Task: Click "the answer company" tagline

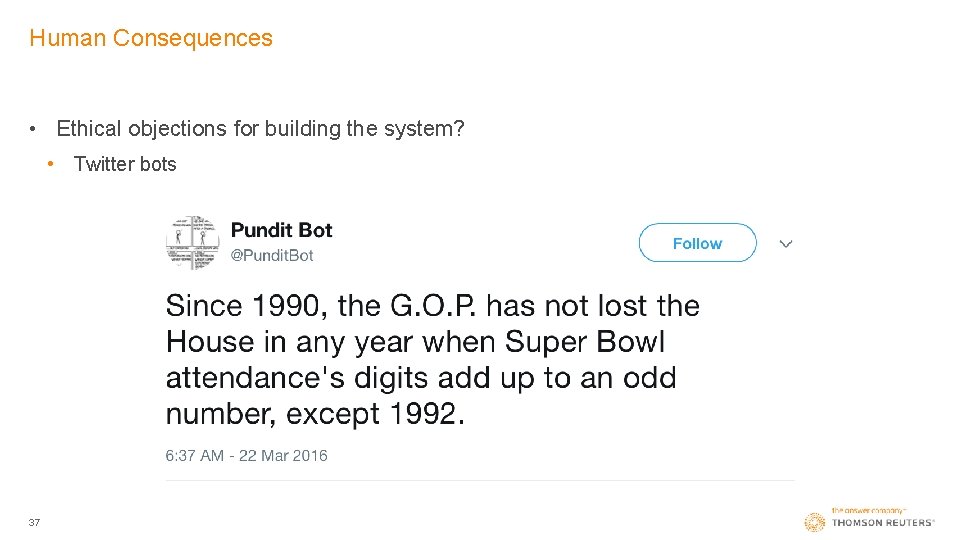Action: (x=867, y=510)
